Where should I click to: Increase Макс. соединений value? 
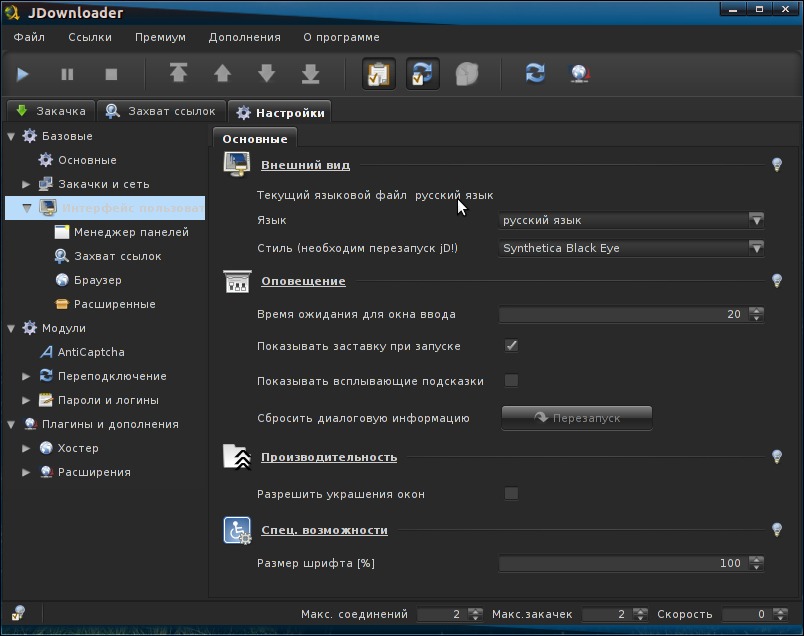(x=475, y=610)
